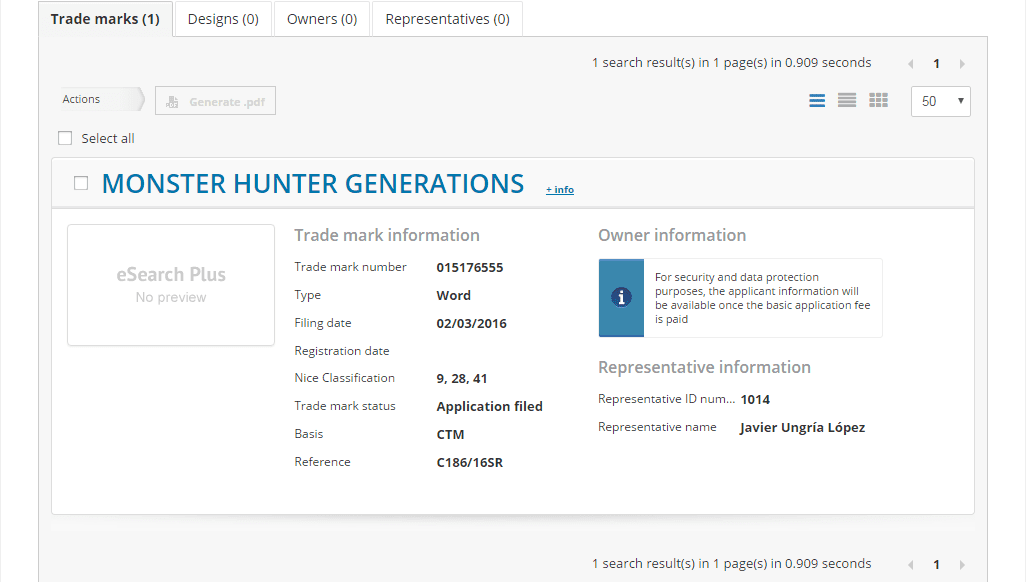Open the Trade marks (1) tab
This screenshot has height=582, width=1026.
tap(105, 19)
